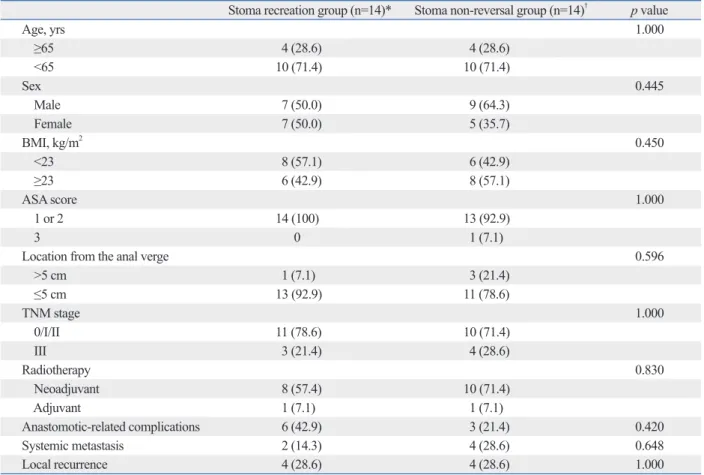This screenshot has height=475, width=704.
Task: Click the 'Neoadjuvant' row label
Action: [x=66, y=389]
